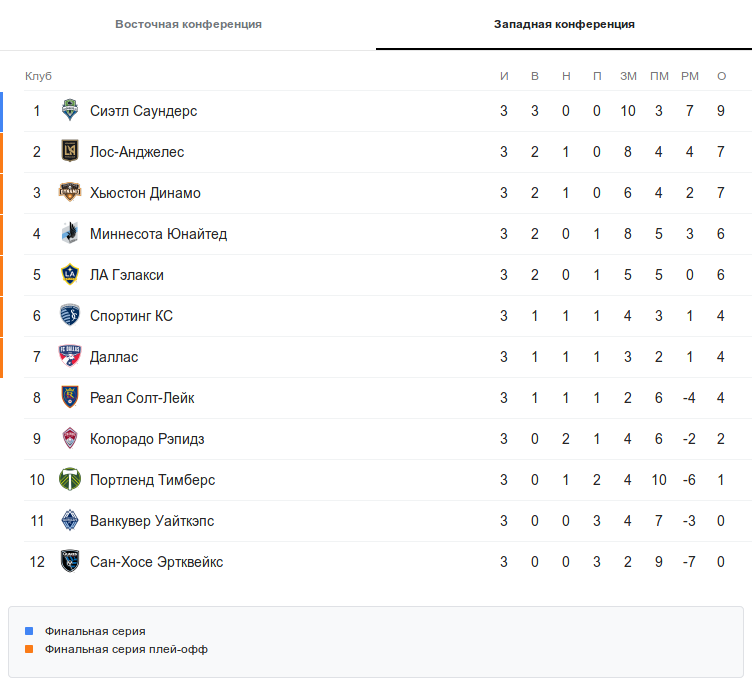Open the Сиэтл Саундерс team name link

point(143,111)
